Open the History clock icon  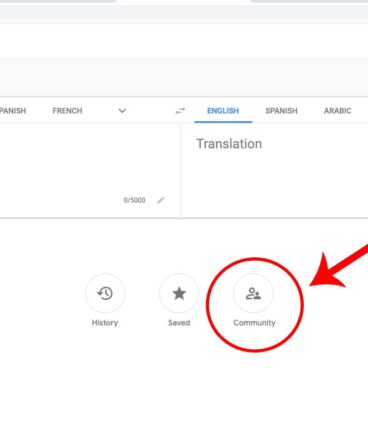click(105, 293)
